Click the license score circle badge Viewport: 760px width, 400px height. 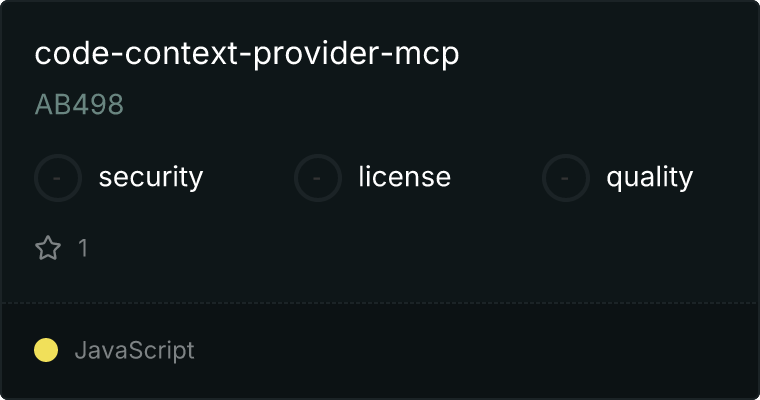pyautogui.click(x=317, y=178)
